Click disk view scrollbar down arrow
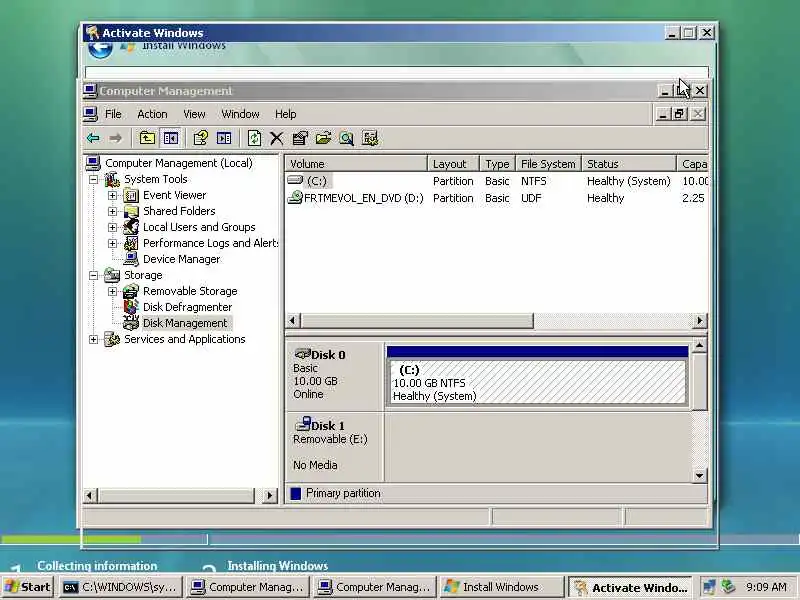 (x=699, y=476)
